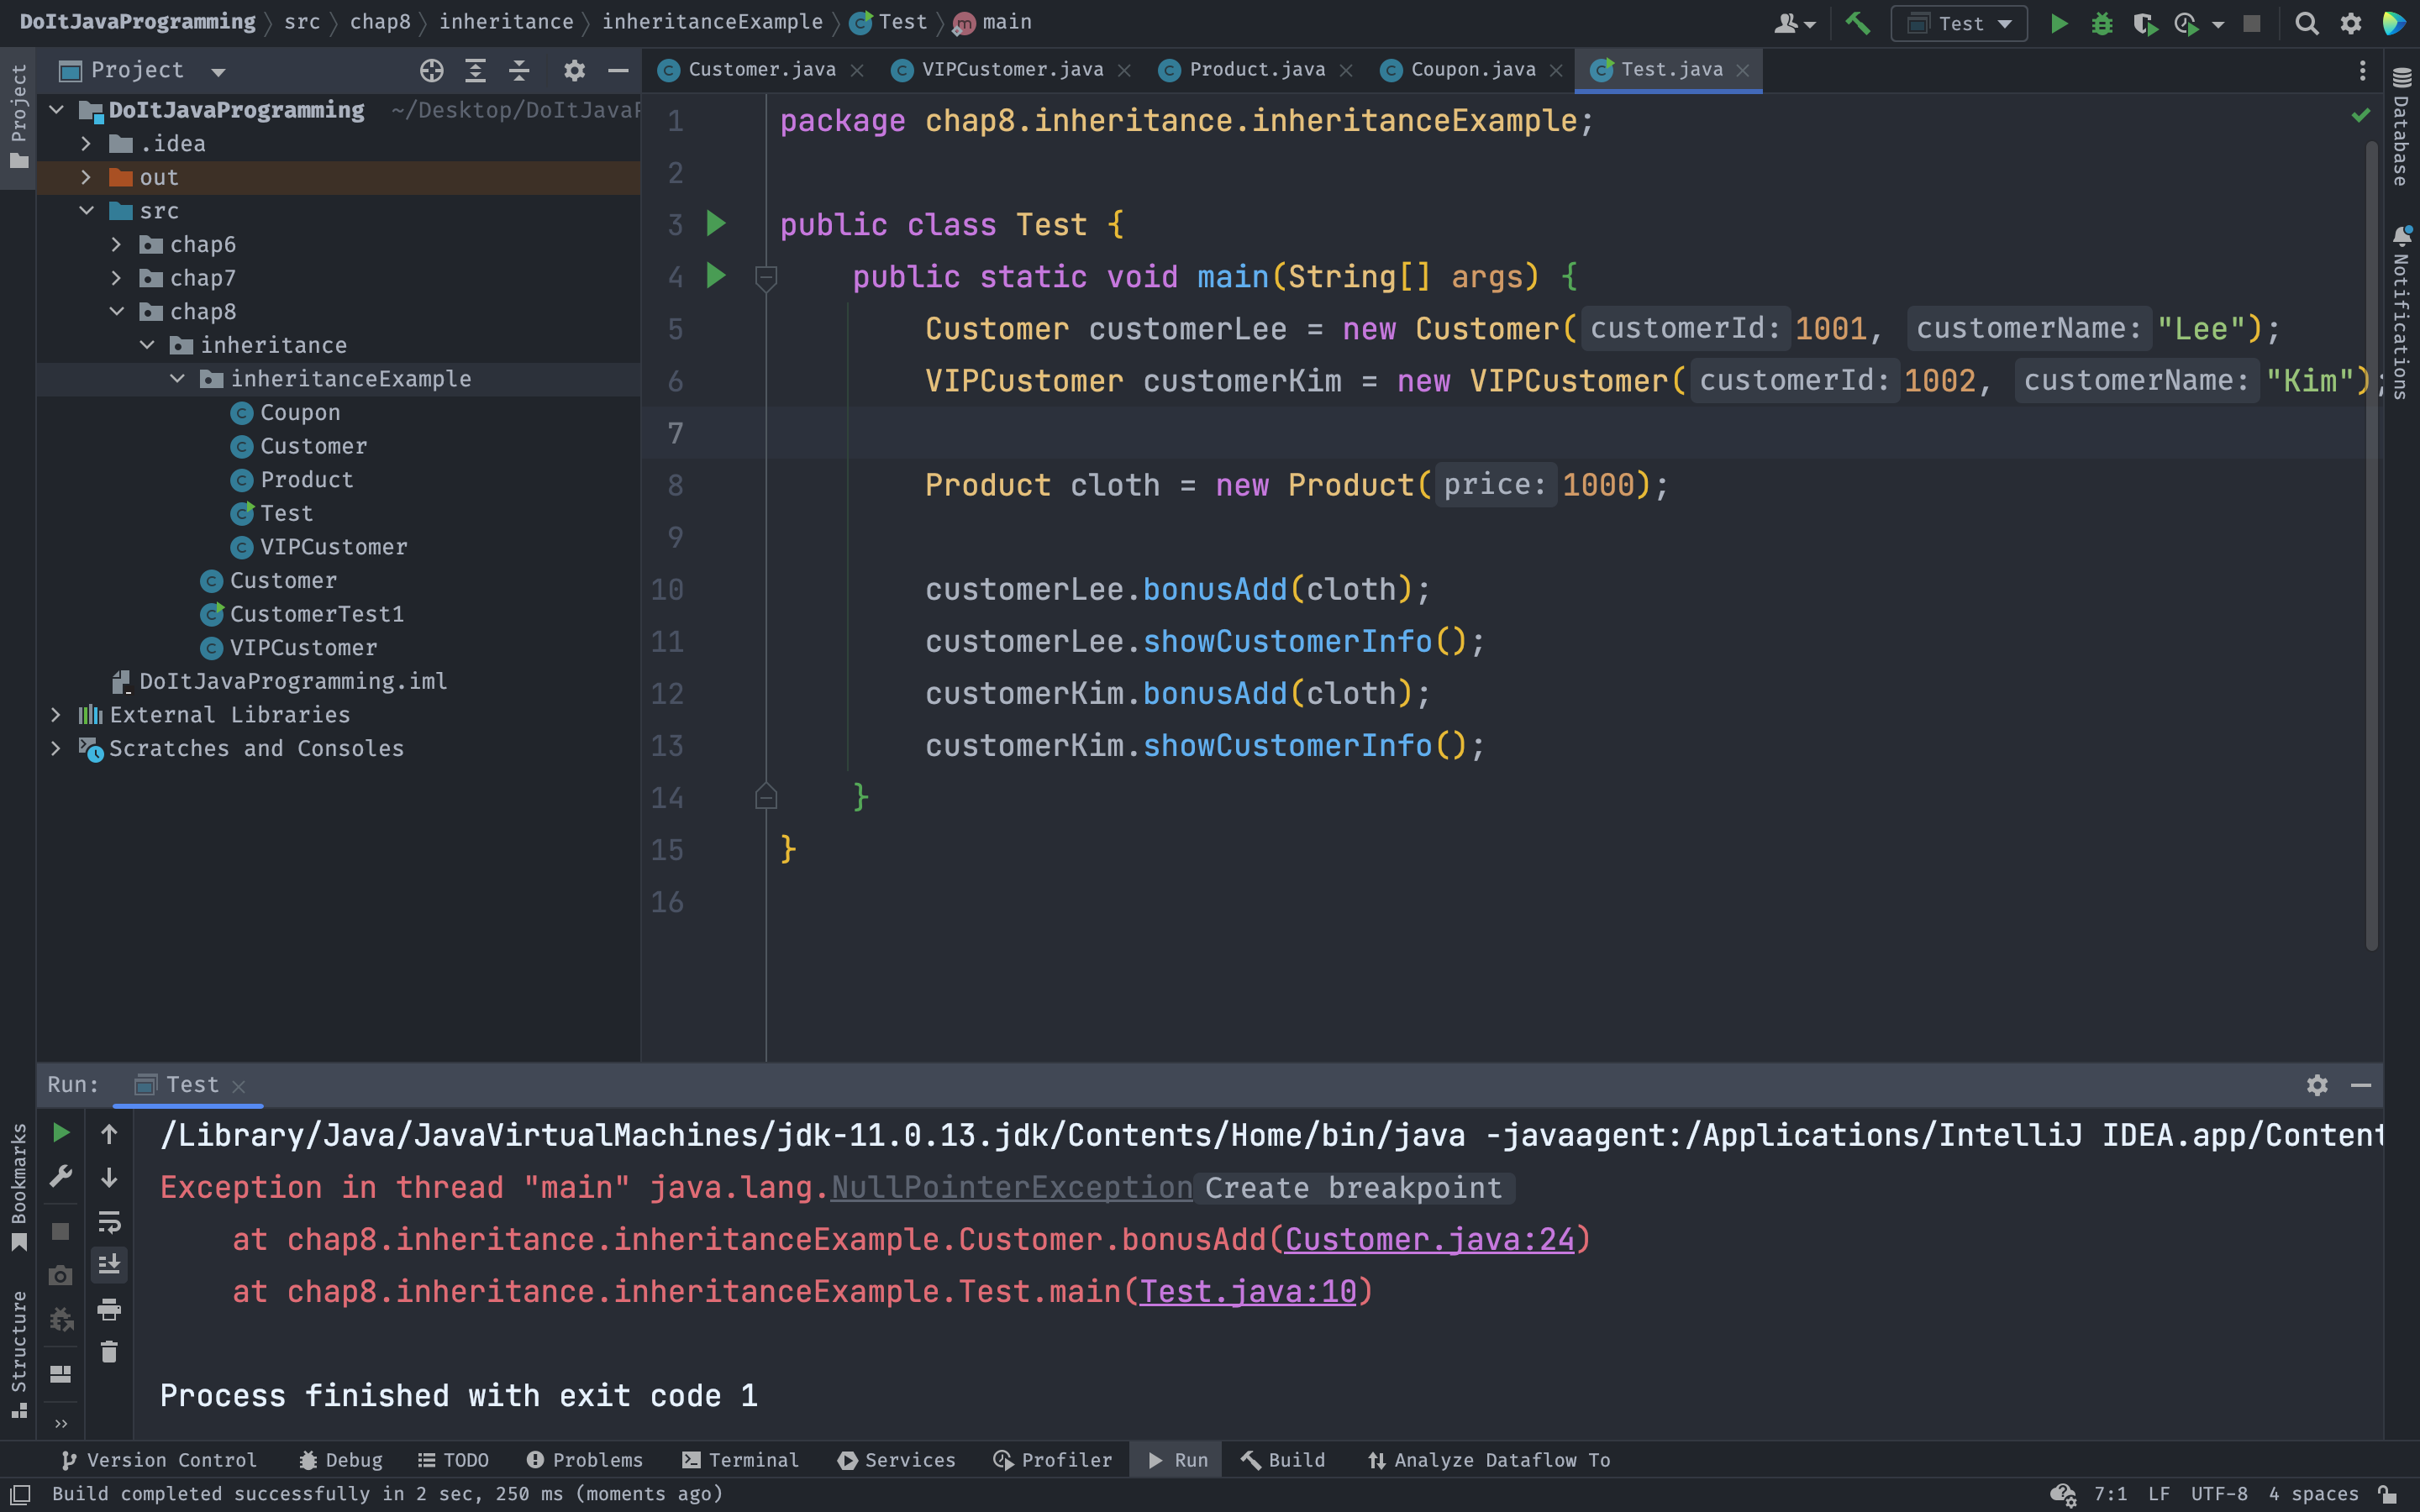The image size is (2420, 1512).
Task: Click the printer icon in Run panel
Action: [109, 1308]
